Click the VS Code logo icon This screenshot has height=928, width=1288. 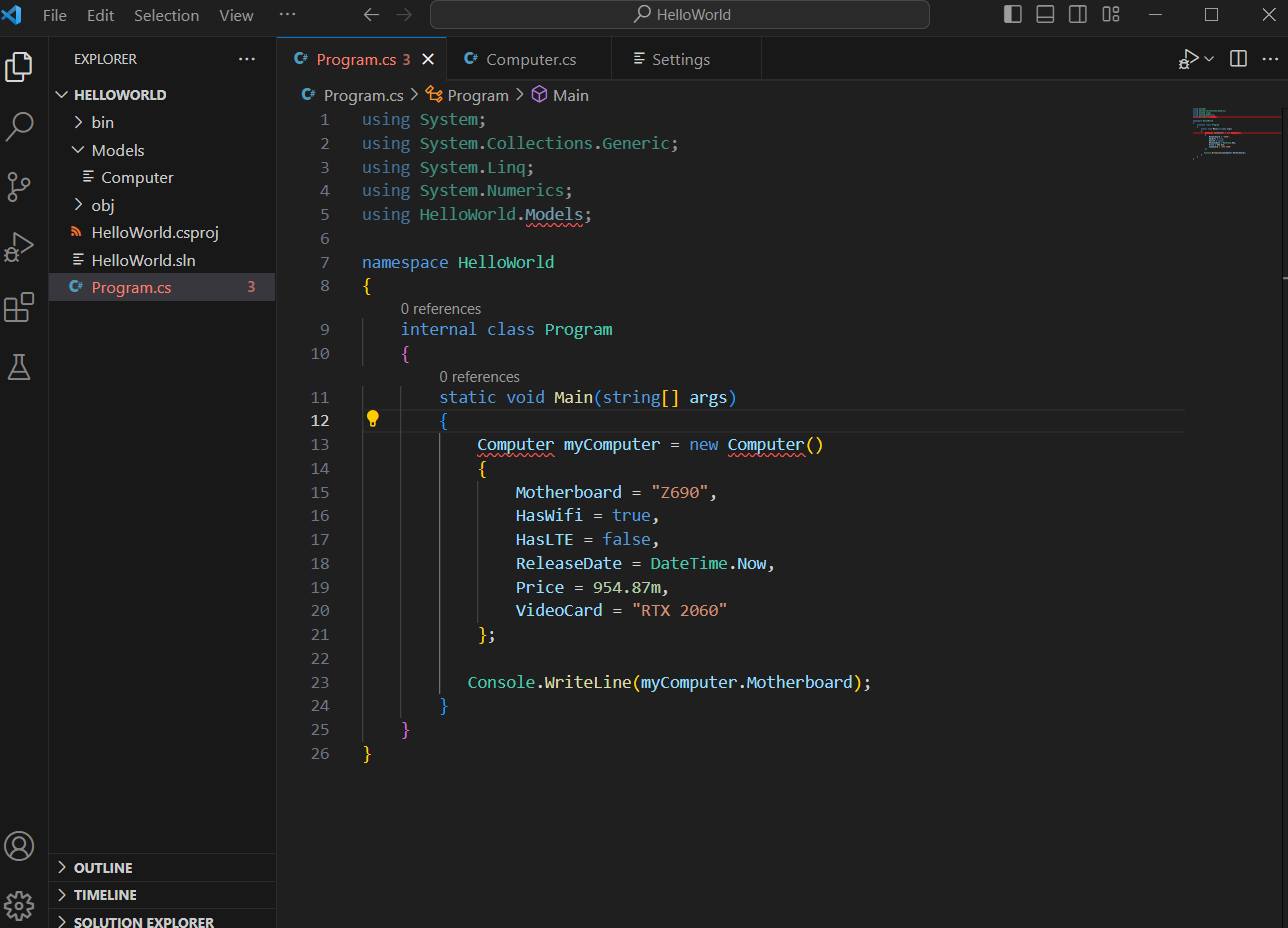[x=11, y=15]
